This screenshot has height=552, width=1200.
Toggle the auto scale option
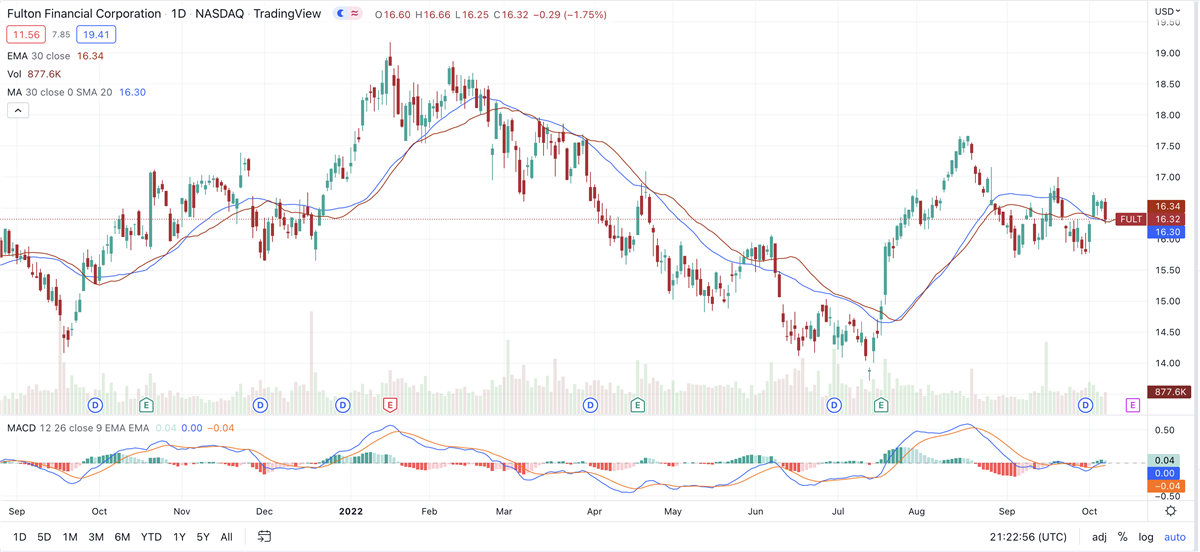pyautogui.click(x=1173, y=537)
